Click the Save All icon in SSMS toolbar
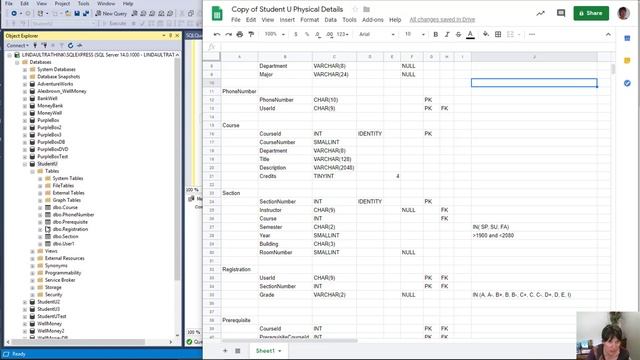 point(86,13)
